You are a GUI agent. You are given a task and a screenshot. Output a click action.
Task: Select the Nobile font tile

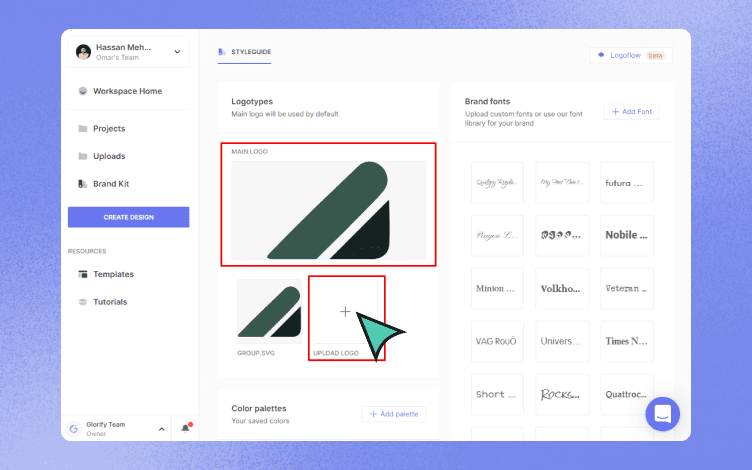pos(627,235)
